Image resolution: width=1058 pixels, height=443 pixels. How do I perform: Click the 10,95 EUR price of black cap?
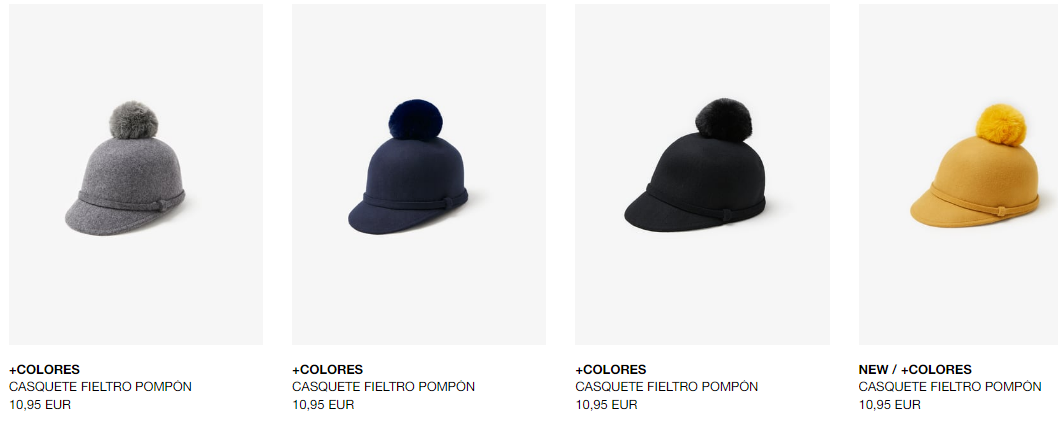click(x=606, y=405)
